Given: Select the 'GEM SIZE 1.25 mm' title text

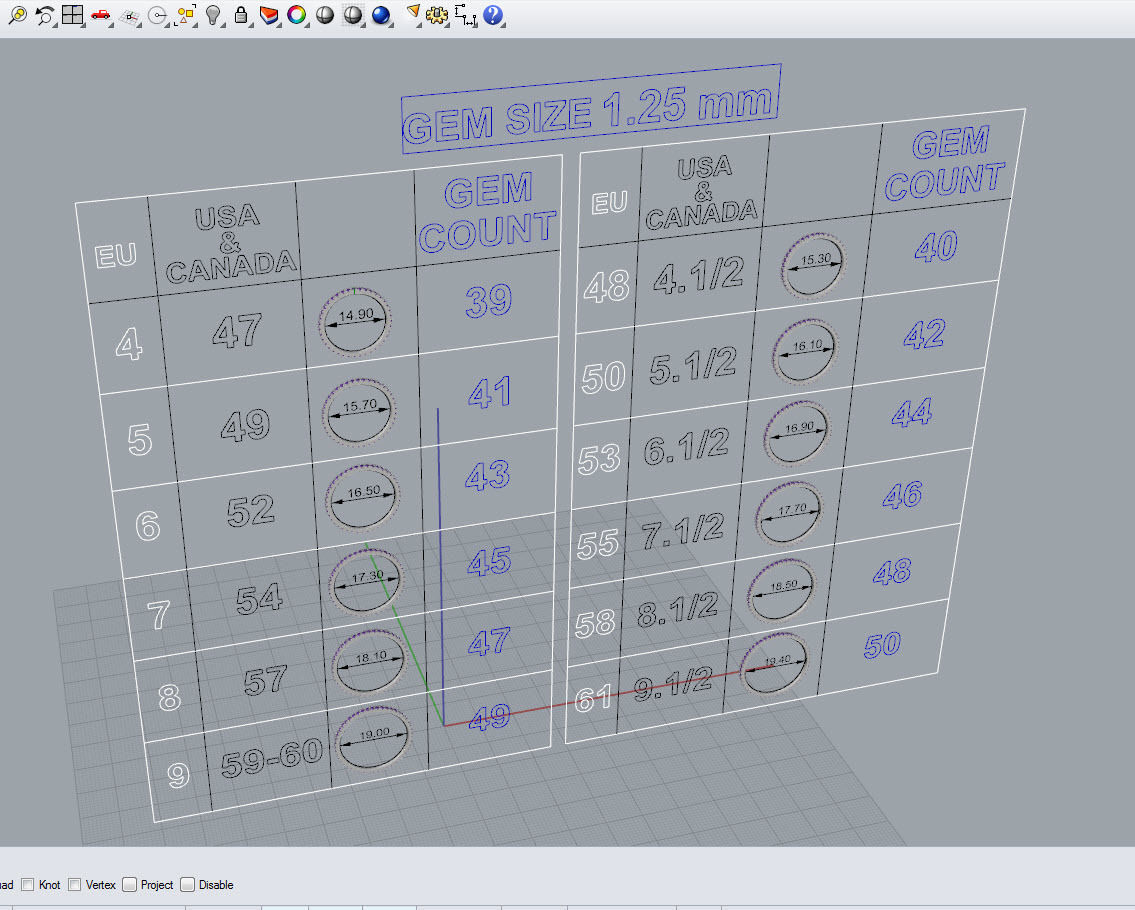Looking at the screenshot, I should 590,112.
